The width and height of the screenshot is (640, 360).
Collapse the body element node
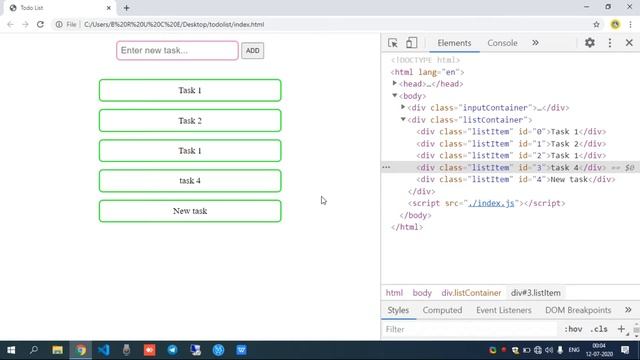tap(395, 96)
